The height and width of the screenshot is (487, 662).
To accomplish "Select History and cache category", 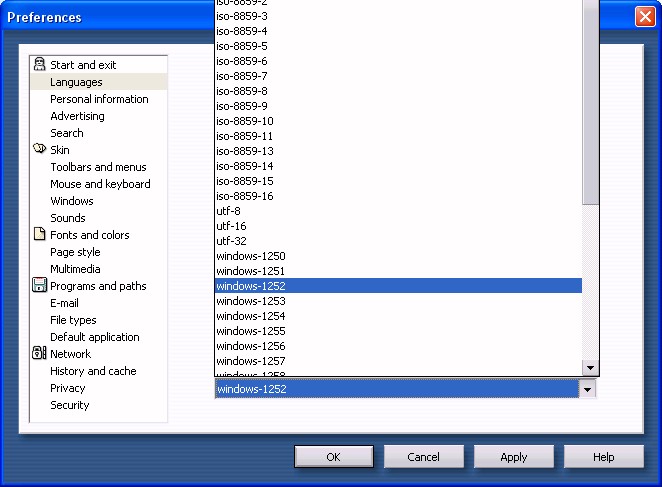I will [x=93, y=371].
